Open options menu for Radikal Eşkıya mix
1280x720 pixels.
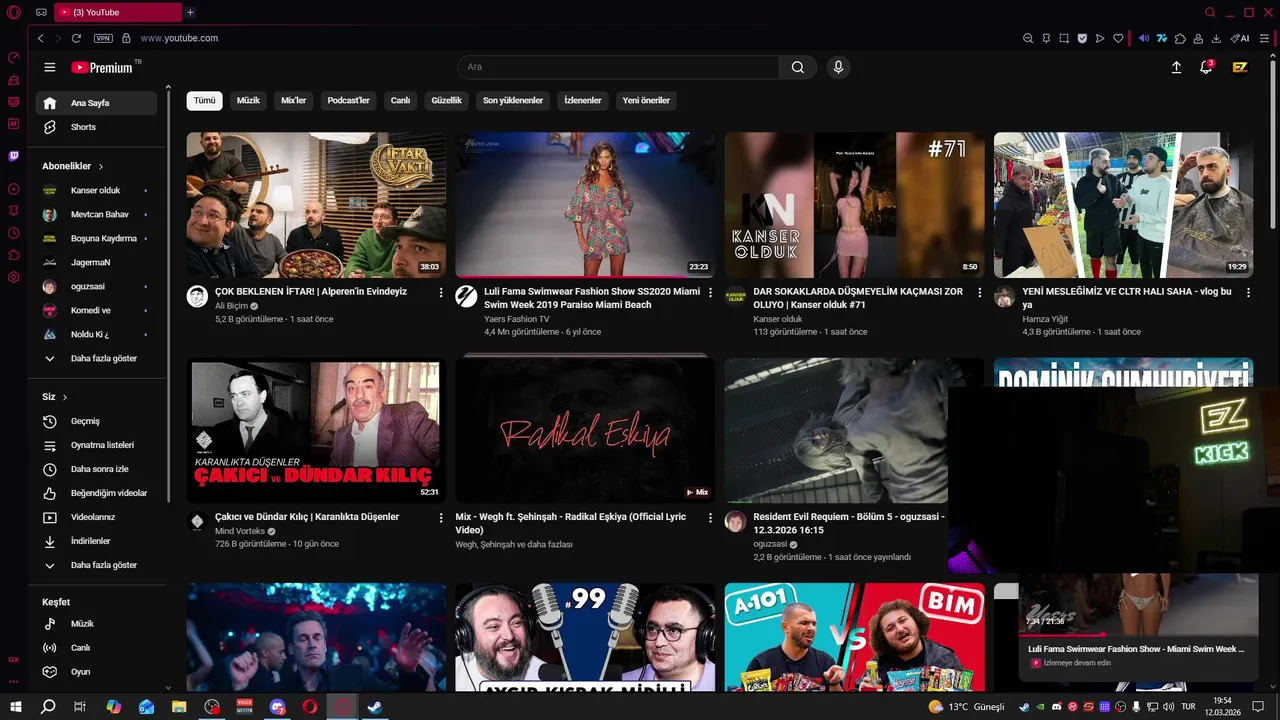(x=710, y=518)
